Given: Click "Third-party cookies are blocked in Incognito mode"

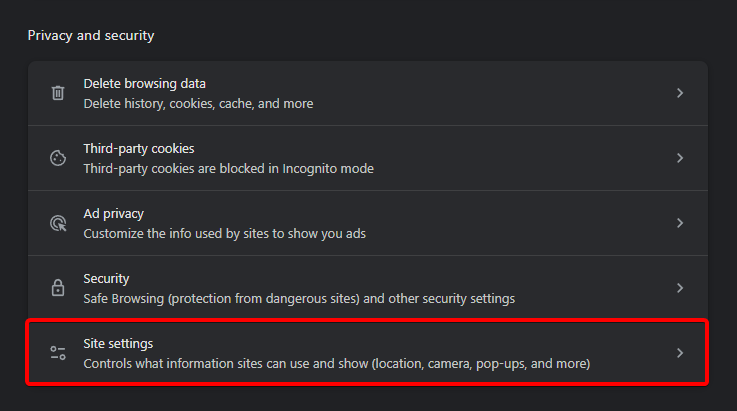Looking at the screenshot, I should [x=228, y=168].
